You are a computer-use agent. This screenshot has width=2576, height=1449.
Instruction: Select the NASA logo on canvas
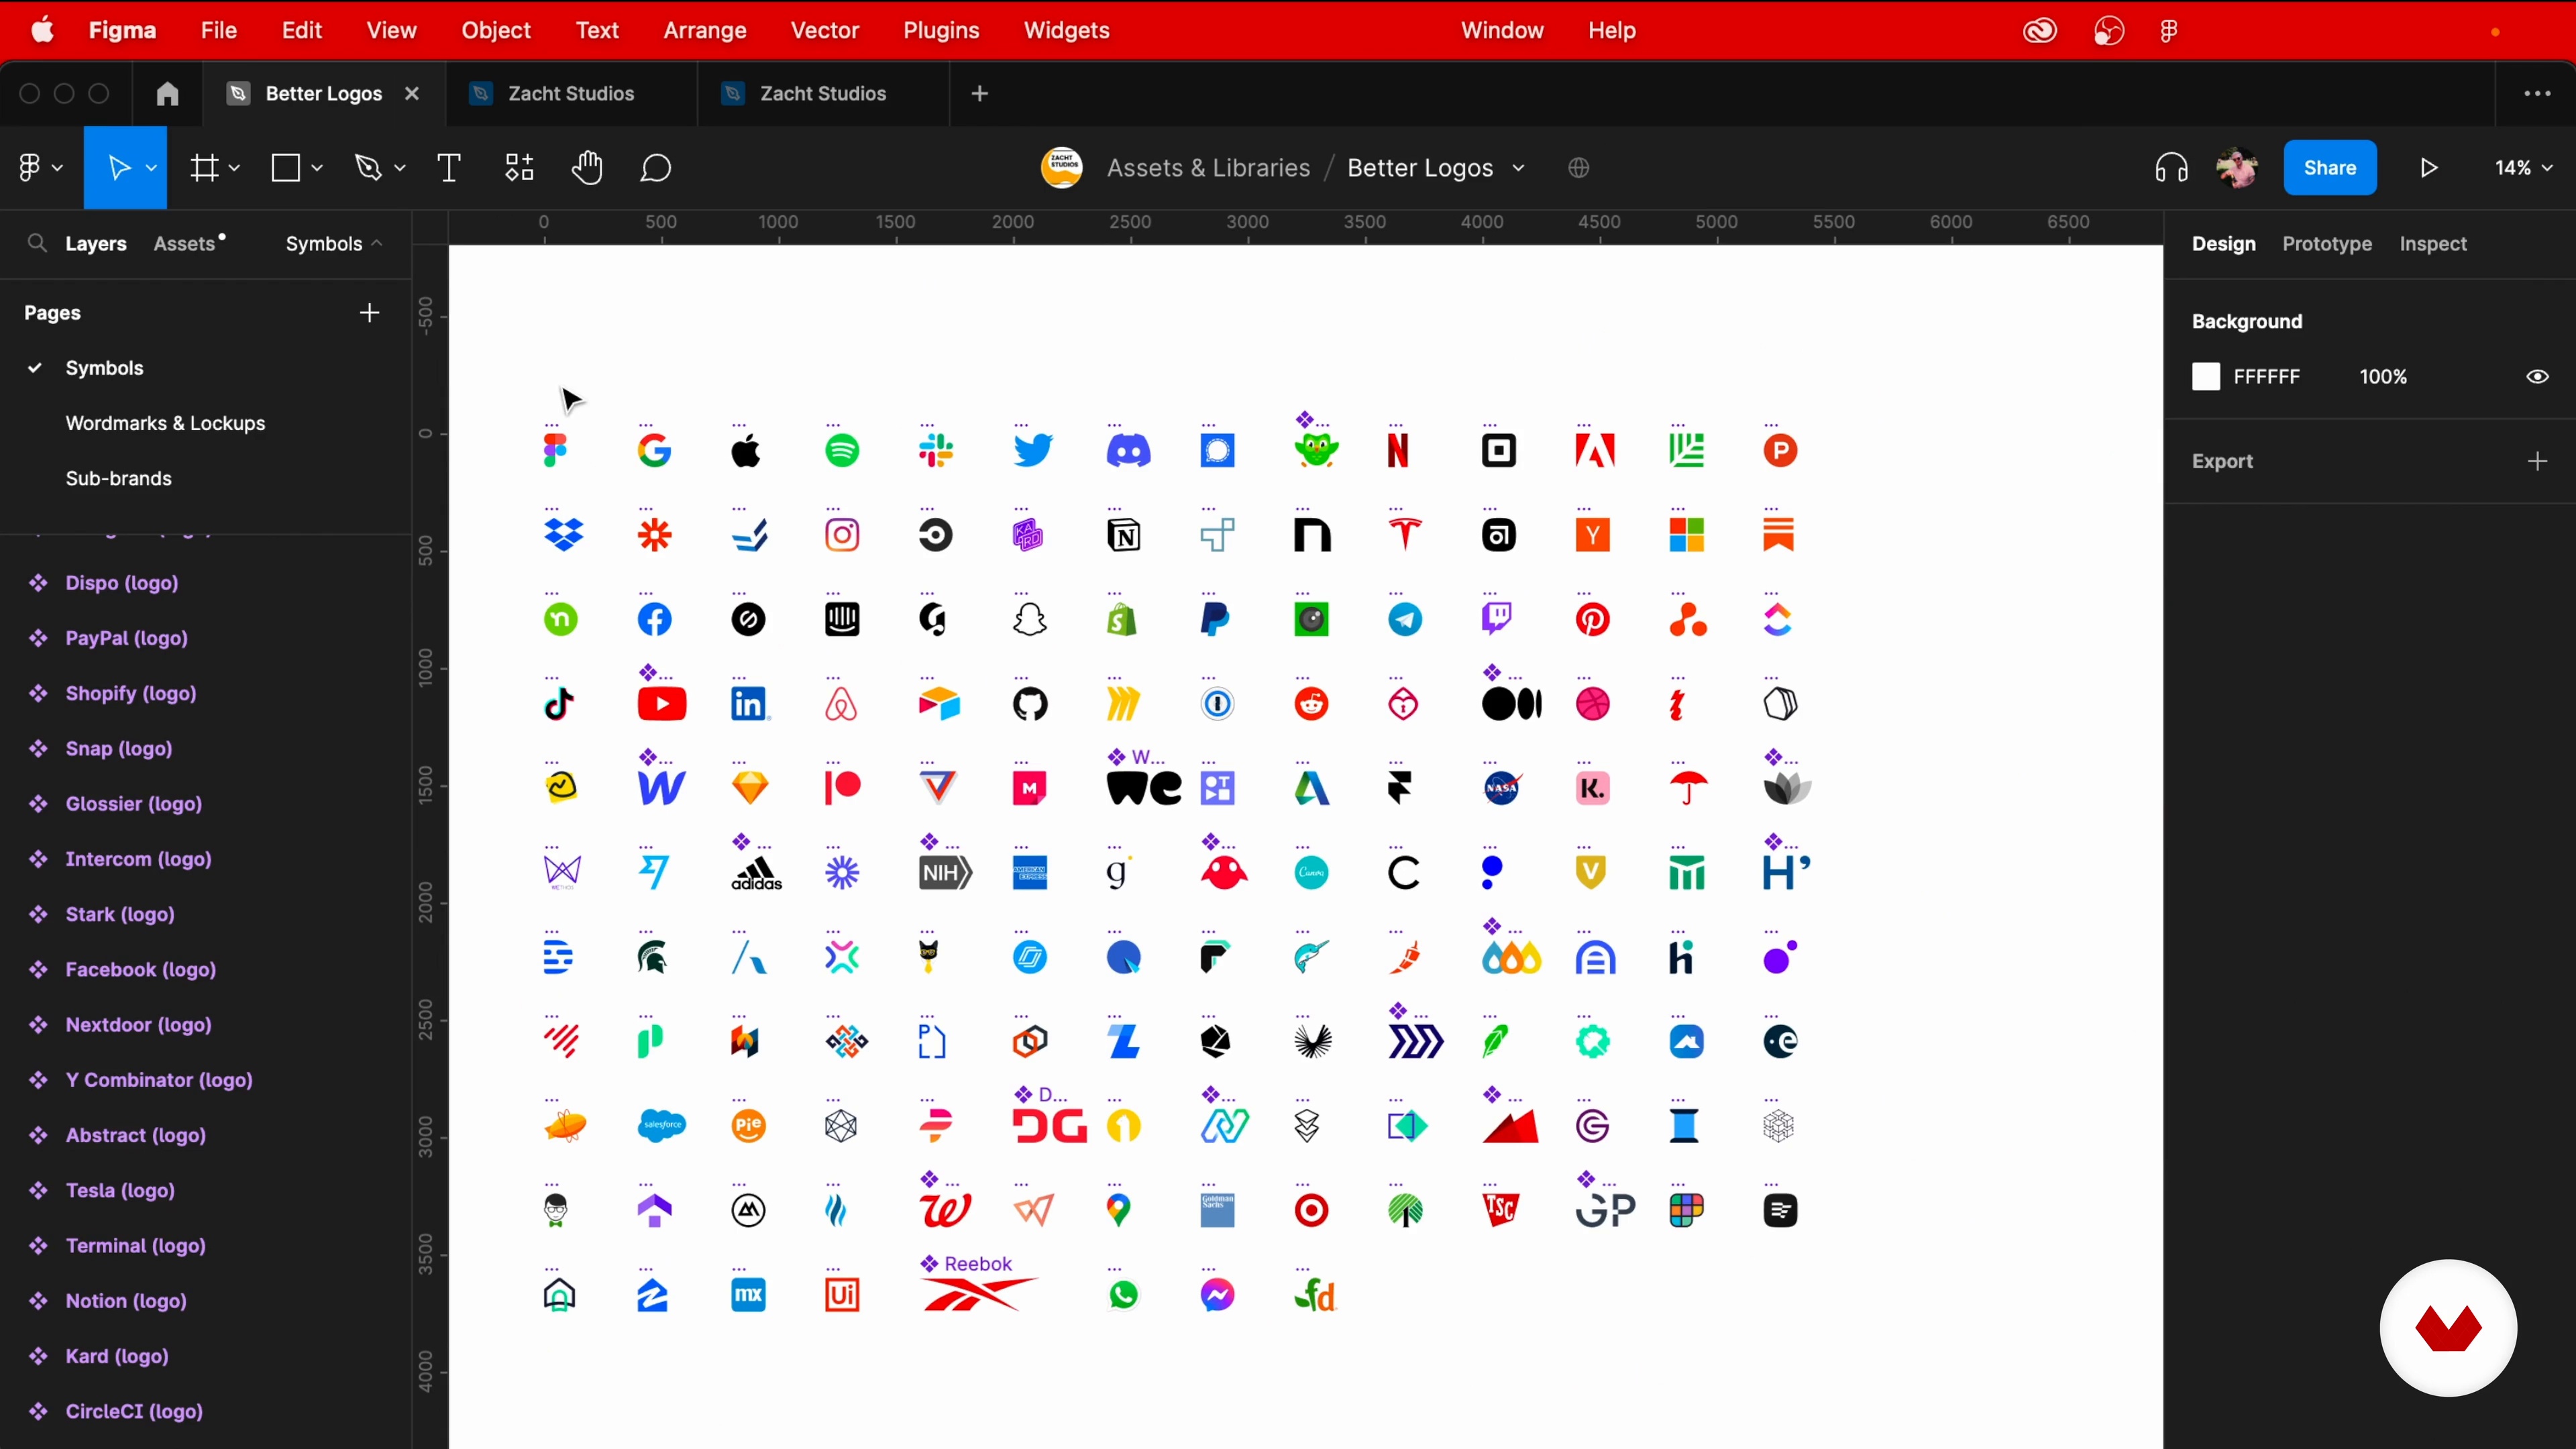[1502, 788]
